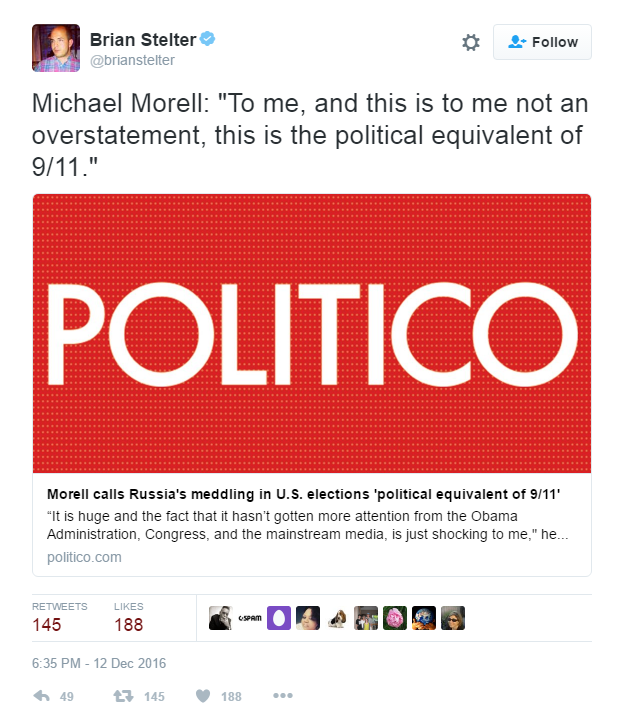Screen dimensions: 622x720
Task: Click the purple egg avatar
Action: coord(279,618)
